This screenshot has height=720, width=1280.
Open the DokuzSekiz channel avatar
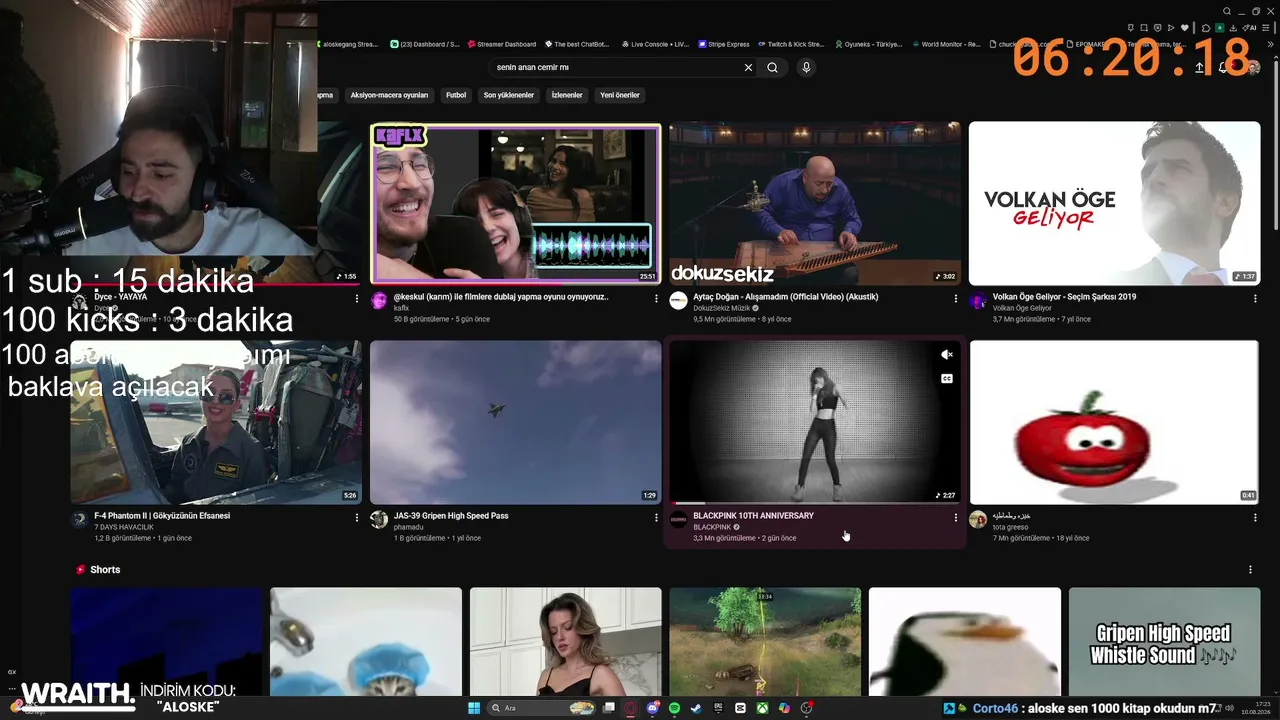(x=678, y=301)
